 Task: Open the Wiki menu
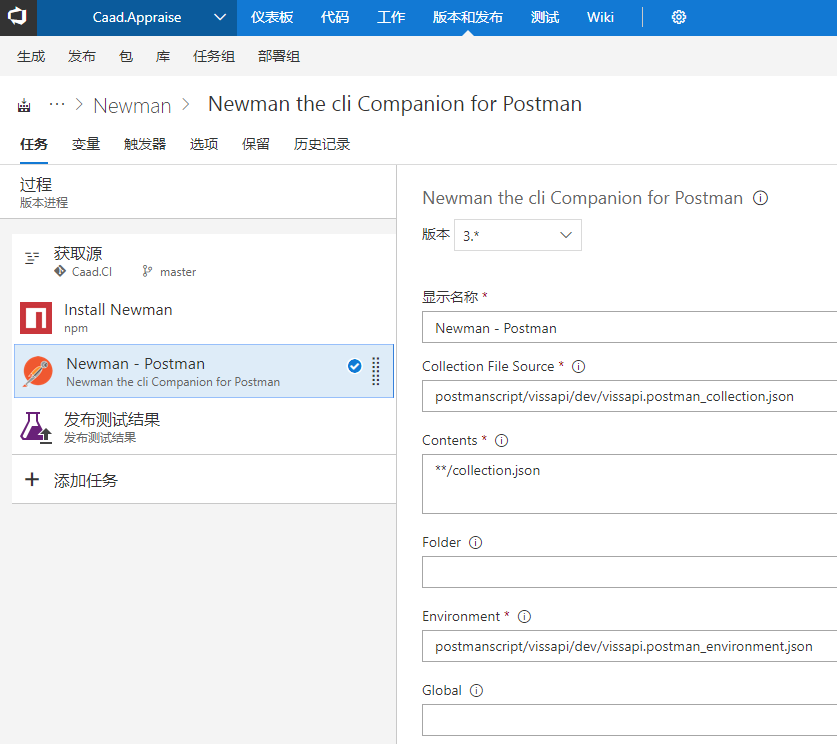coord(600,18)
